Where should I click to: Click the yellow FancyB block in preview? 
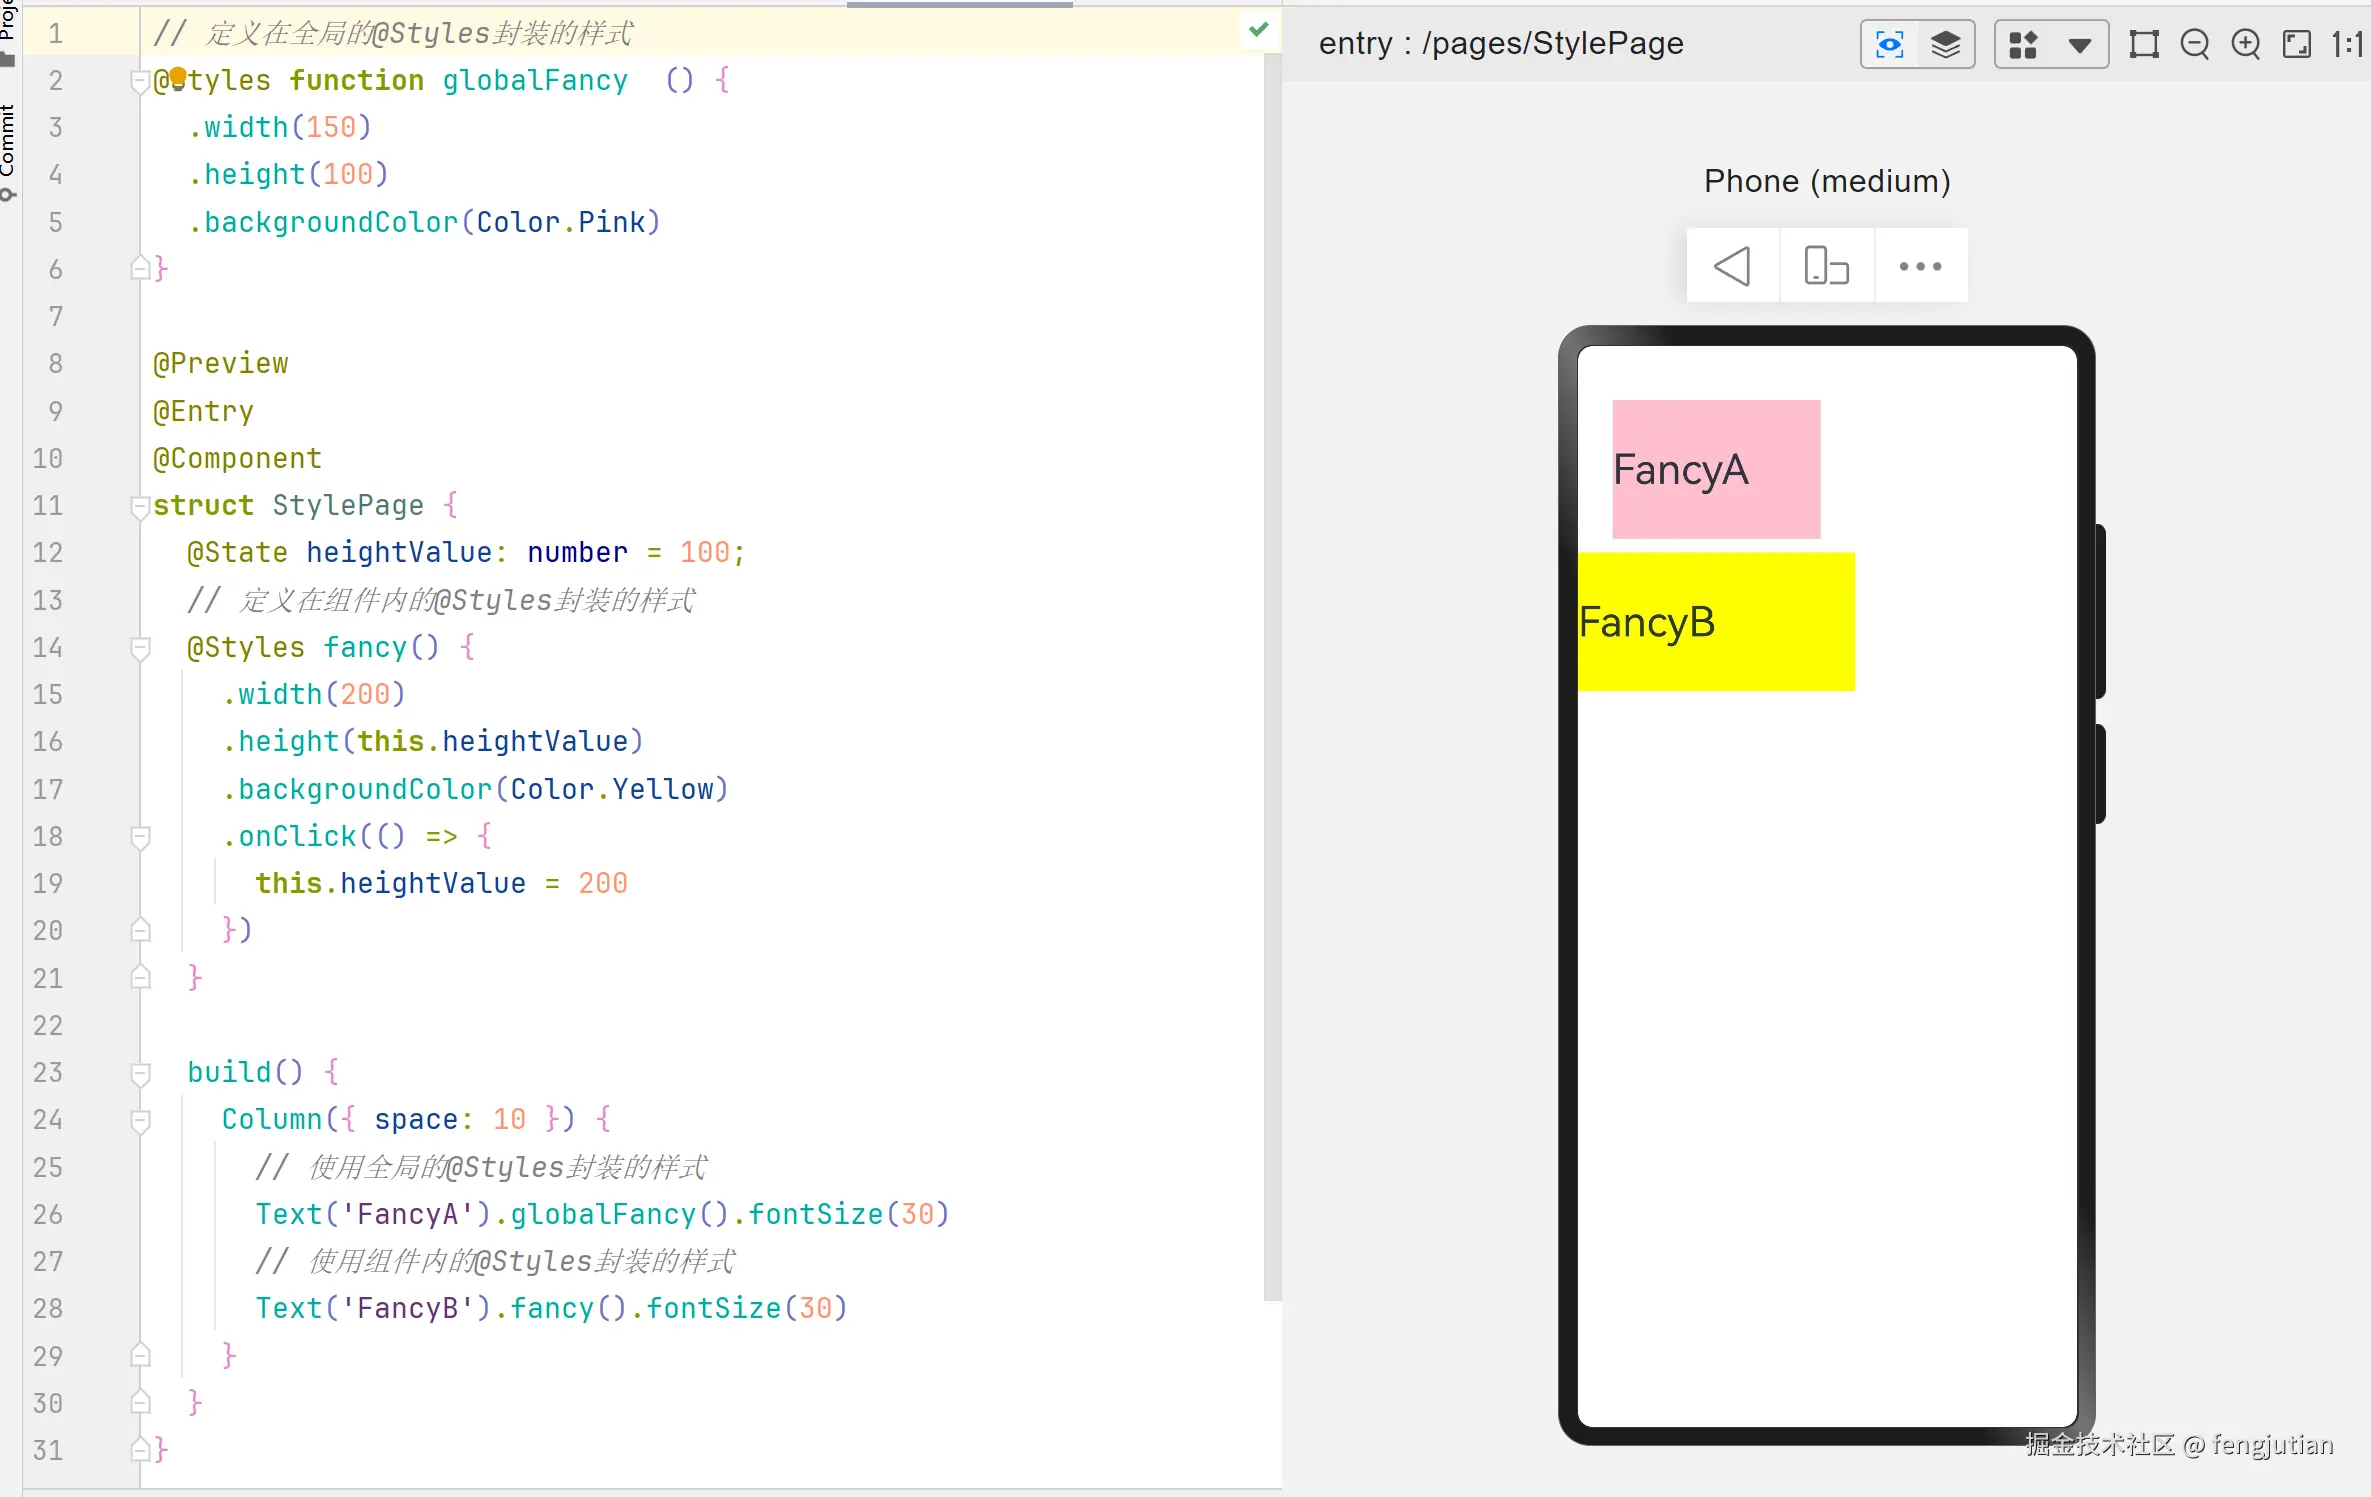point(1716,622)
